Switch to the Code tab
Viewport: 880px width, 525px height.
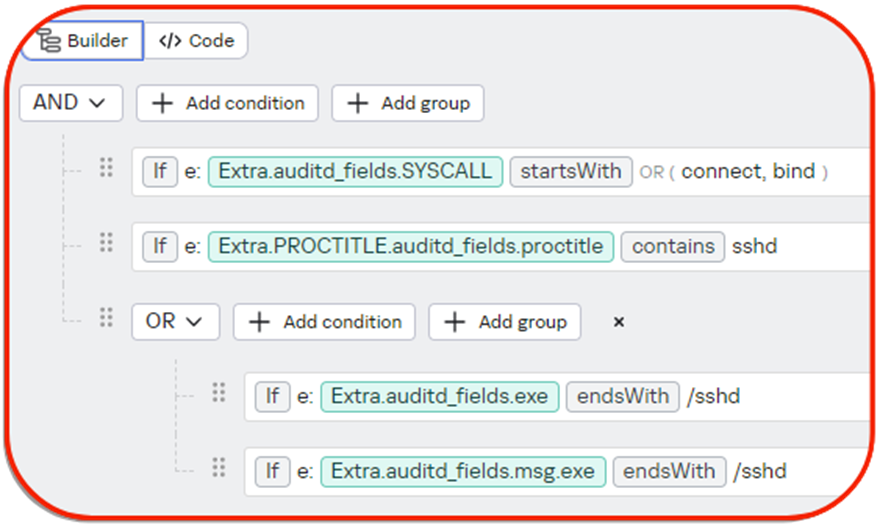197,41
